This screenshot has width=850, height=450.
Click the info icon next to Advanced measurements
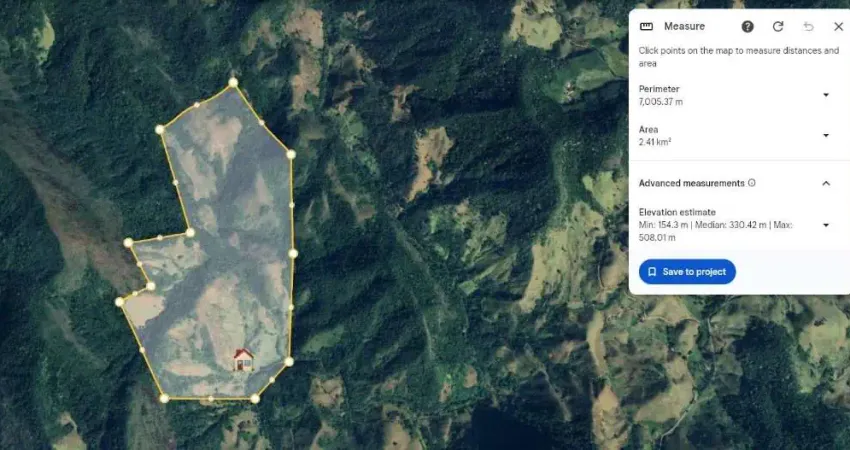pyautogui.click(x=752, y=183)
